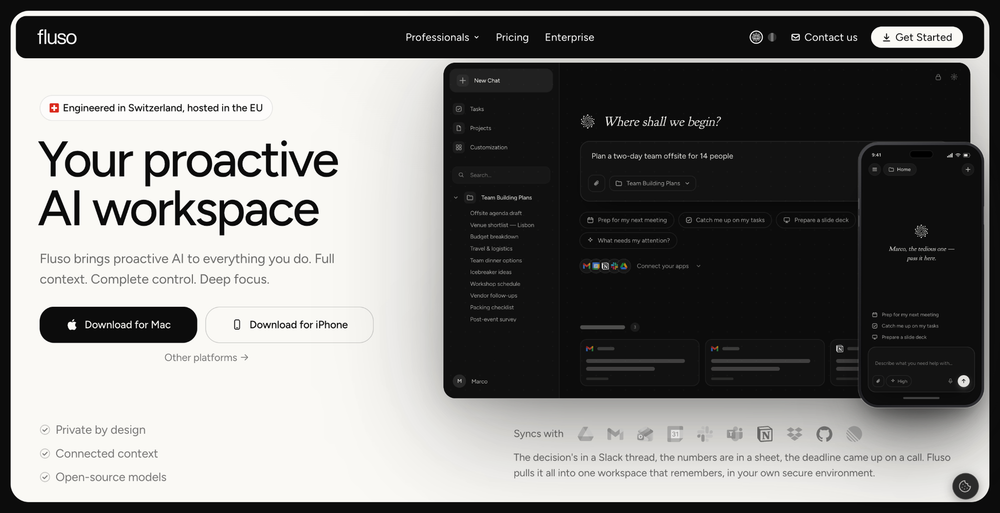Click Download for iPhone

click(x=290, y=325)
